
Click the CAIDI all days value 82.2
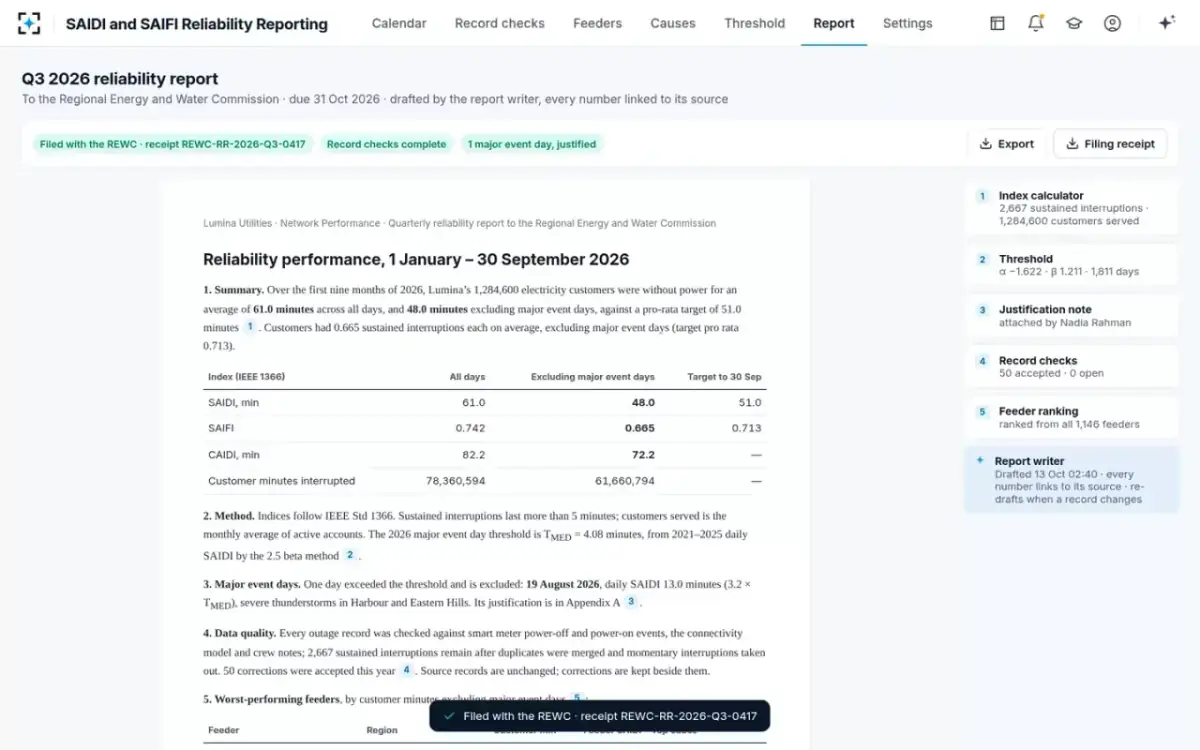[473, 455]
